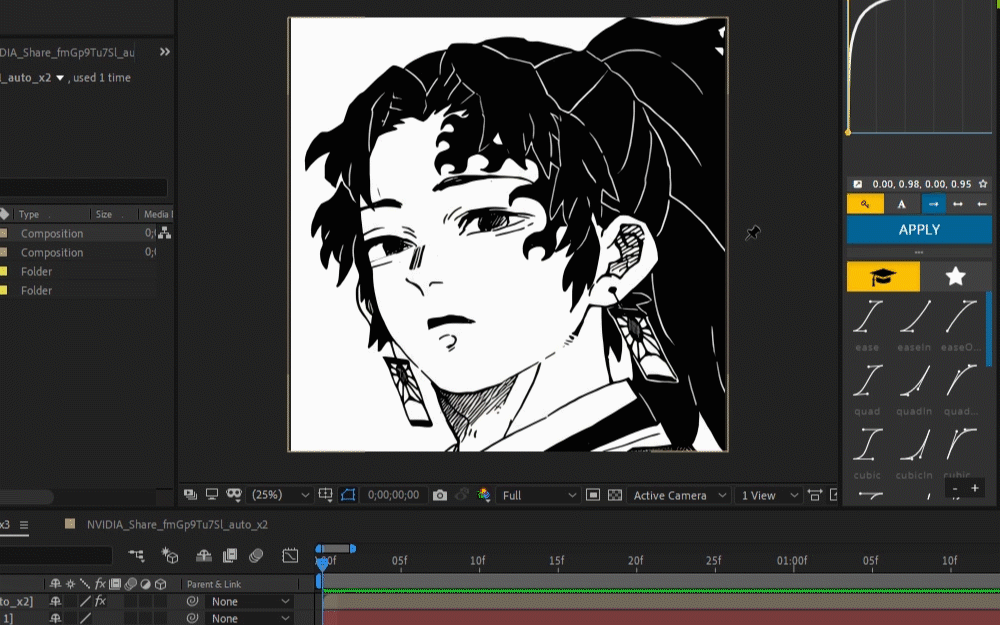Open the Graph Editor icon
1000x625 pixels.
[x=290, y=555]
